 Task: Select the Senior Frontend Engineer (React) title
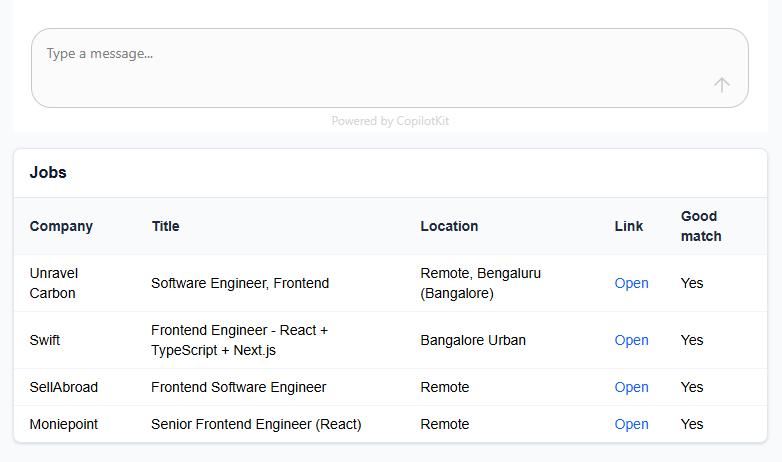(x=256, y=424)
